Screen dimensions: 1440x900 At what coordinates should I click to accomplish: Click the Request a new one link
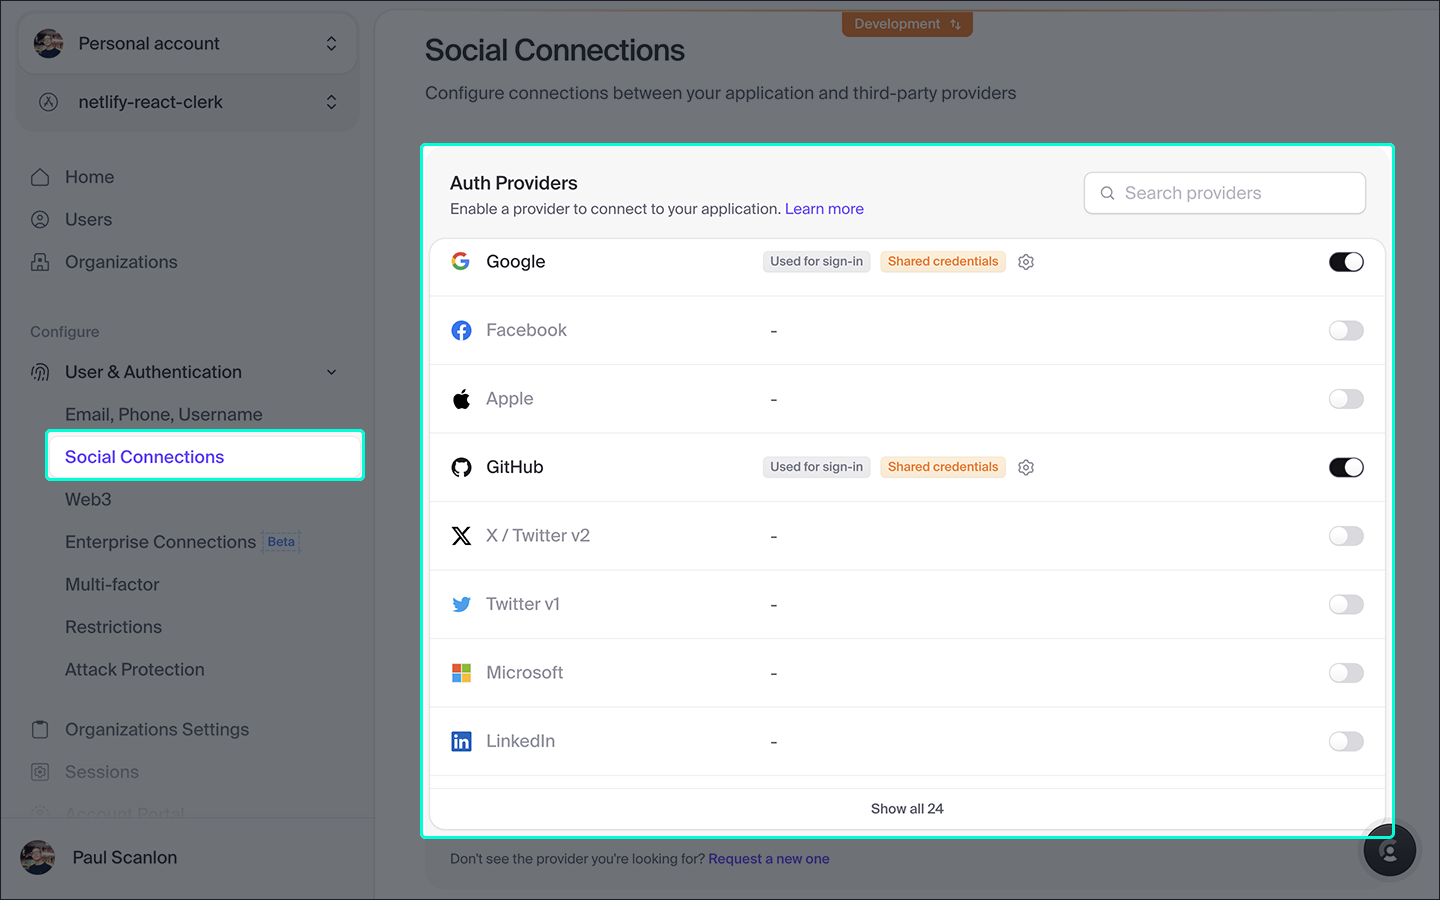click(769, 859)
